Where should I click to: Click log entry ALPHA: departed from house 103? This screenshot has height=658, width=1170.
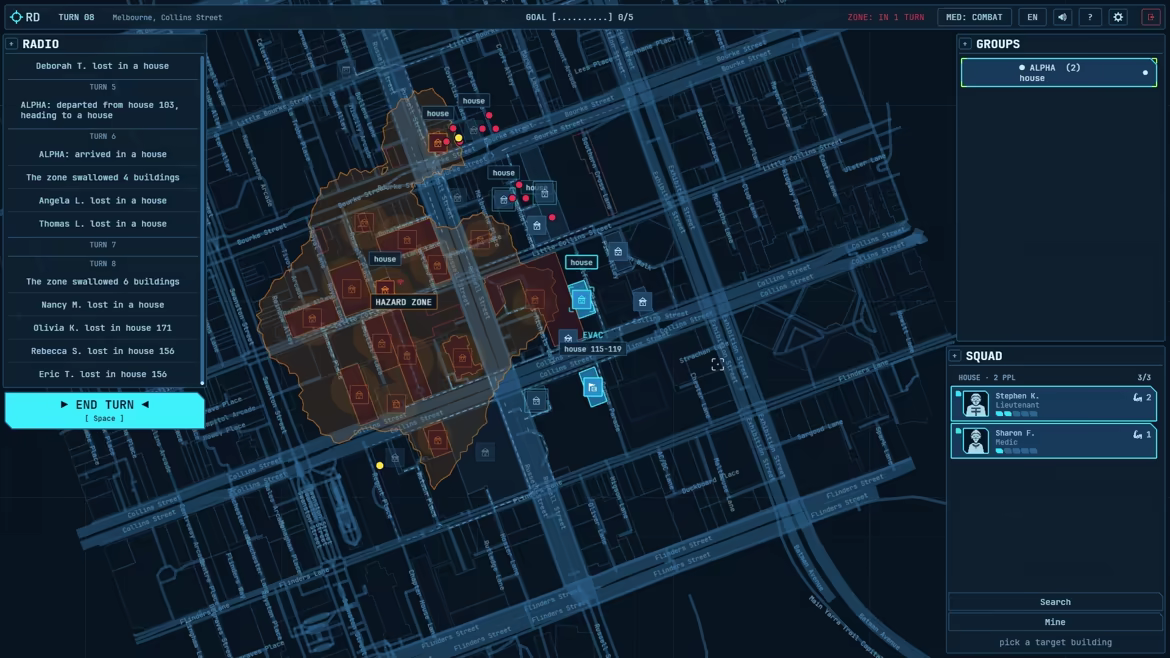102,110
